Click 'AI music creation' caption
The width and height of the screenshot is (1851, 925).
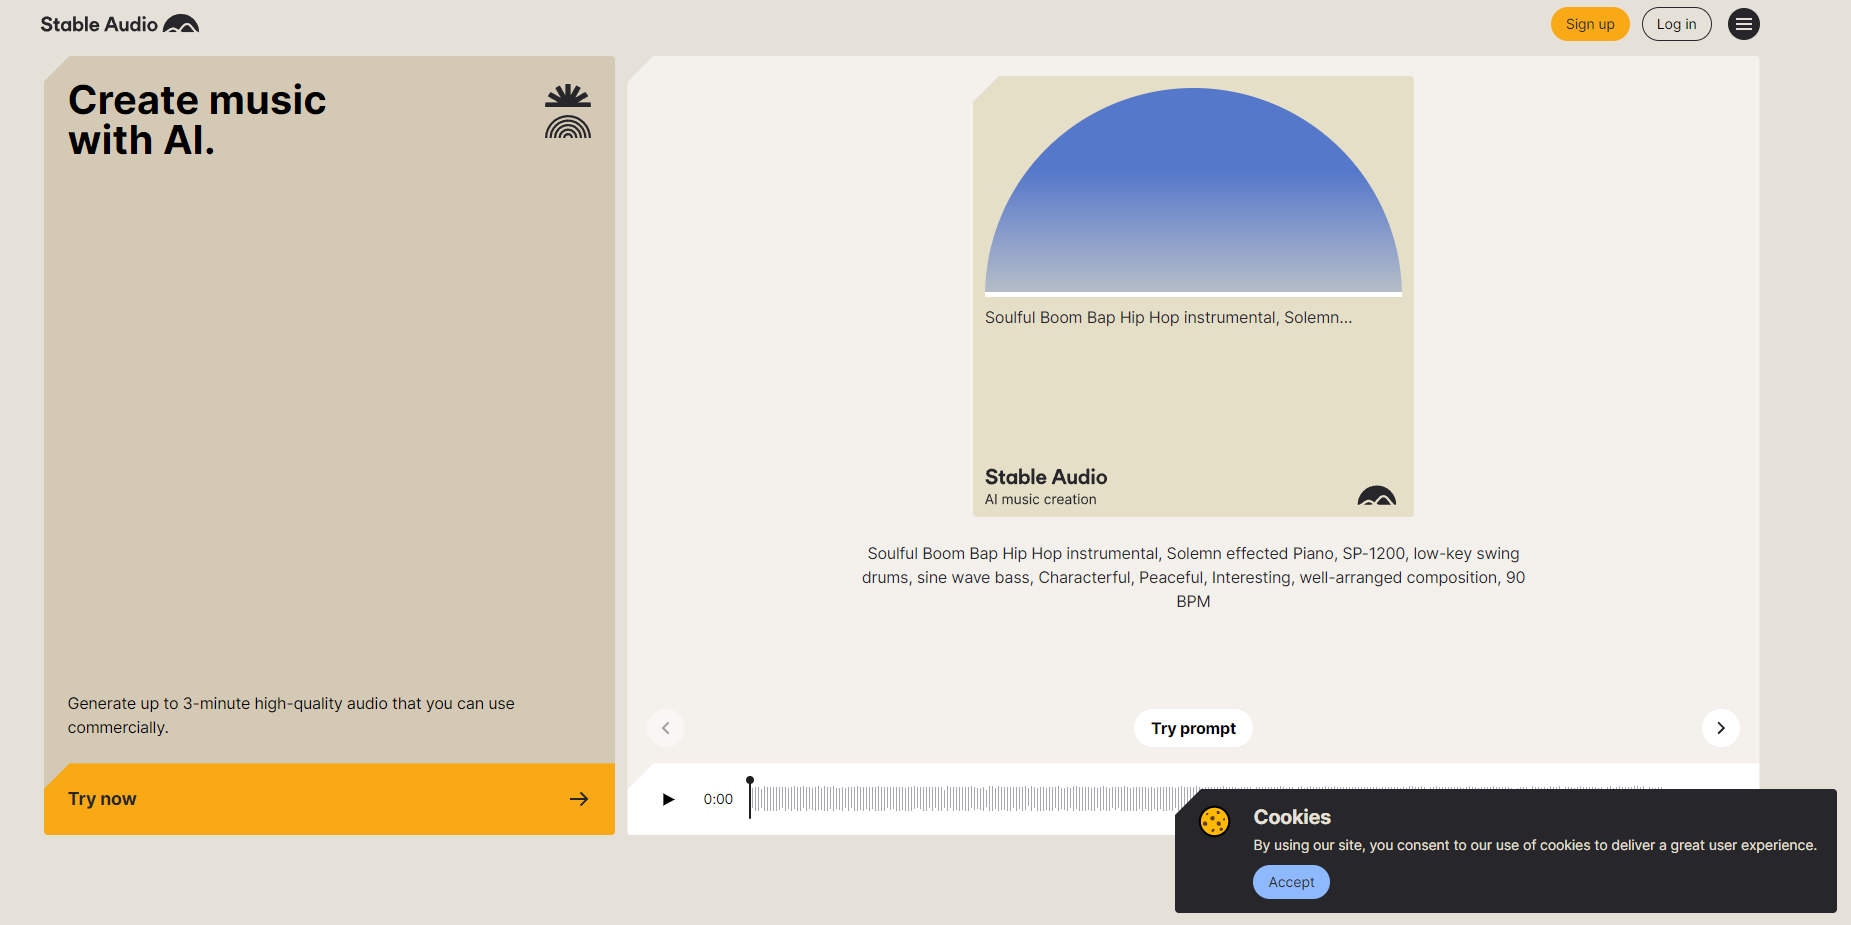point(1040,499)
